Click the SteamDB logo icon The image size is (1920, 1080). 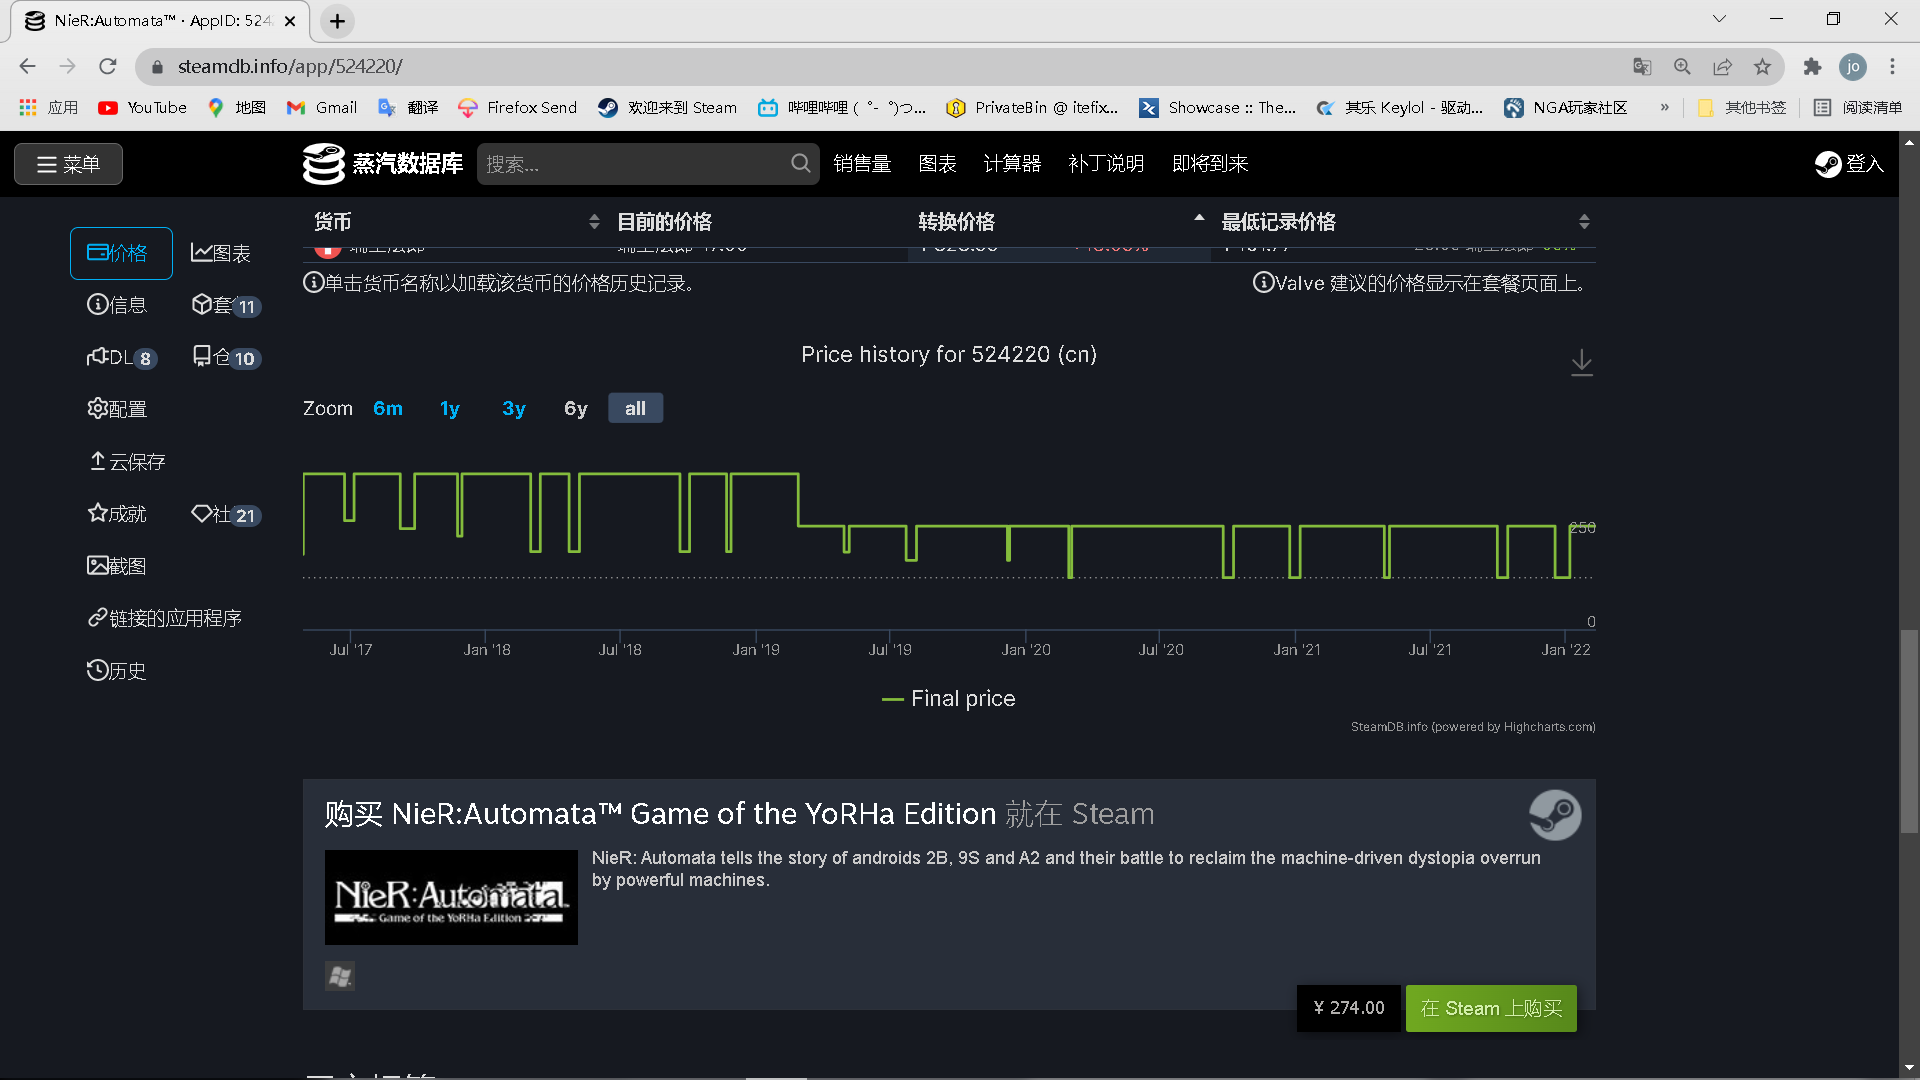323,164
